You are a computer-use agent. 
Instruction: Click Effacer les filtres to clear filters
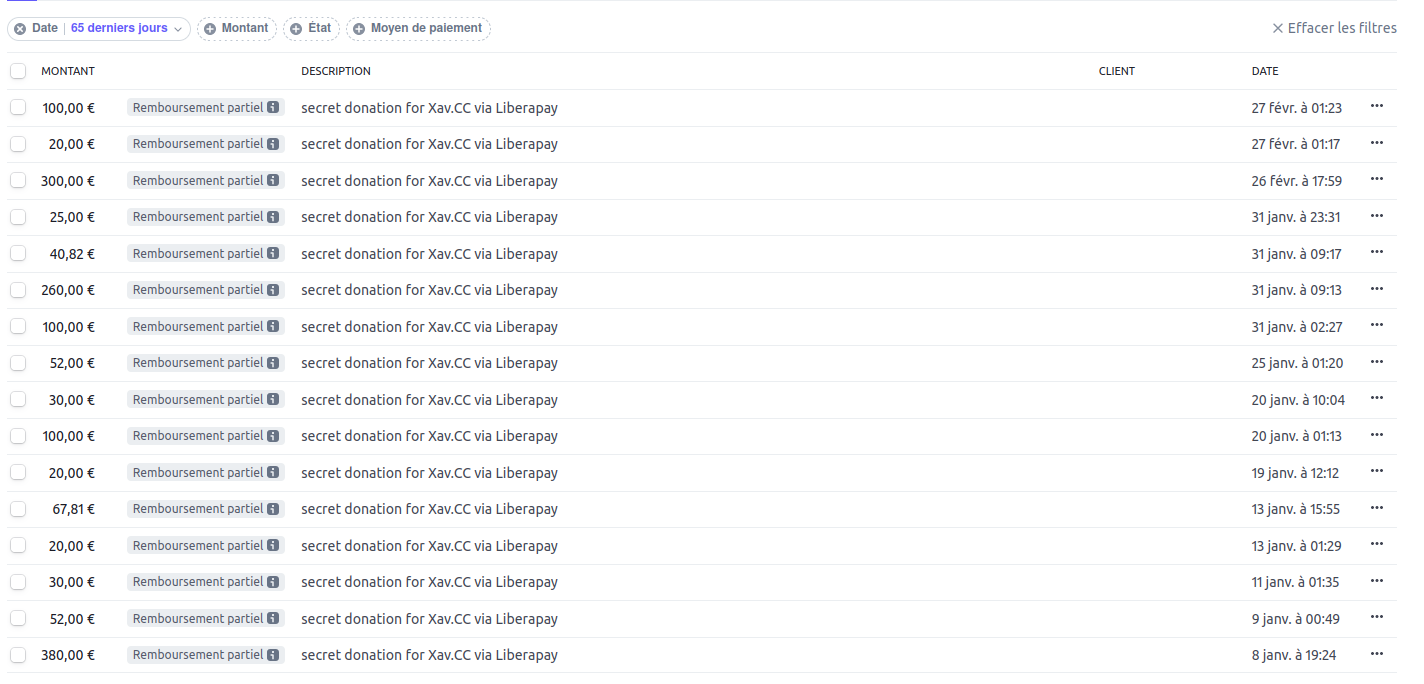(x=1334, y=28)
